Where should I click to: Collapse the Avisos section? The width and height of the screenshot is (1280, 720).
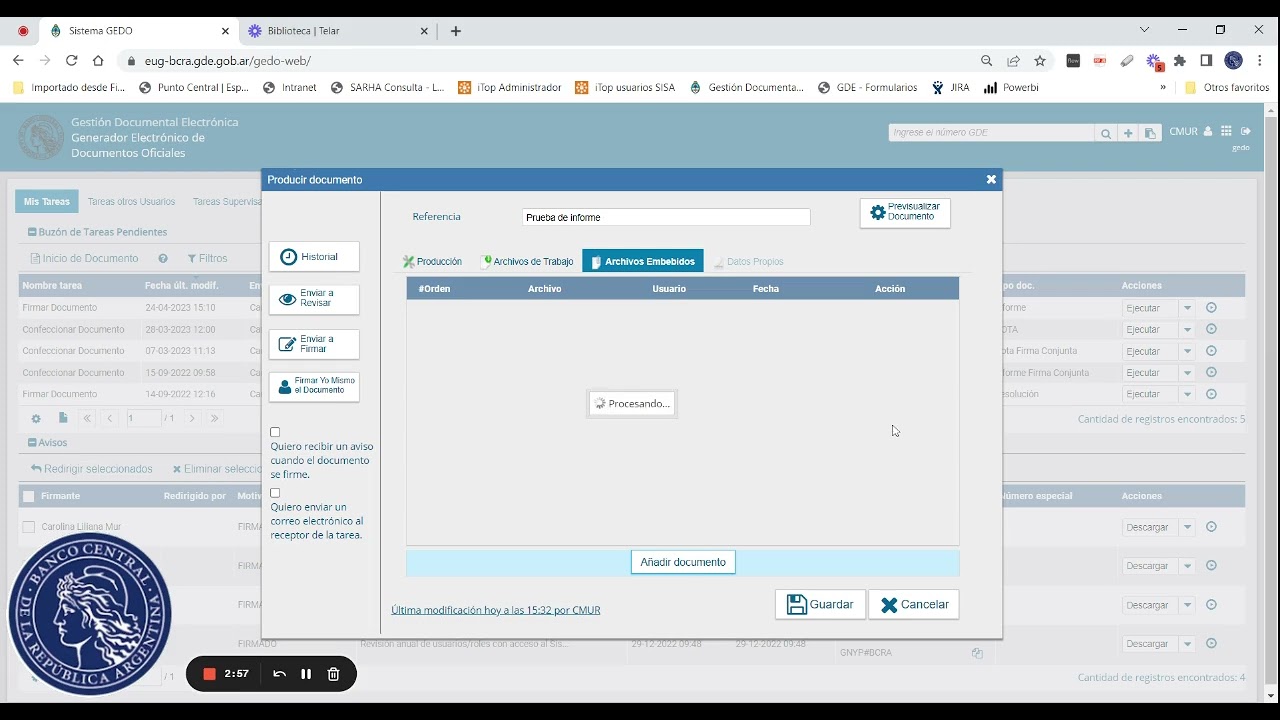[32, 442]
